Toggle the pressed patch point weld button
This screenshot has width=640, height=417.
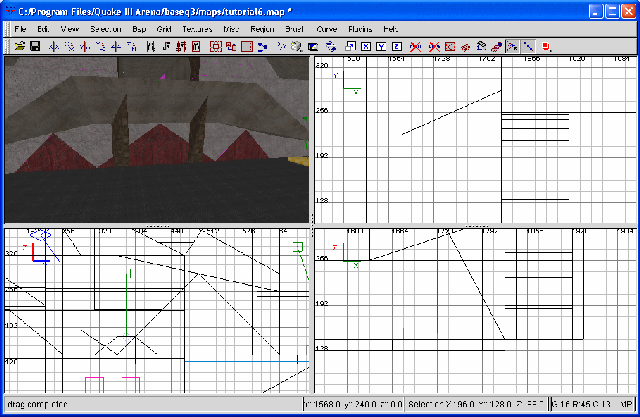[x=512, y=47]
